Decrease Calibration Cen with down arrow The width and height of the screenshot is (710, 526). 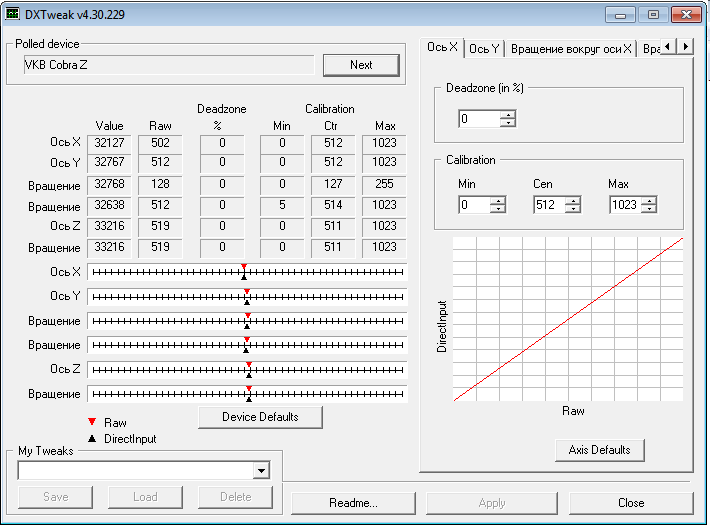573,209
